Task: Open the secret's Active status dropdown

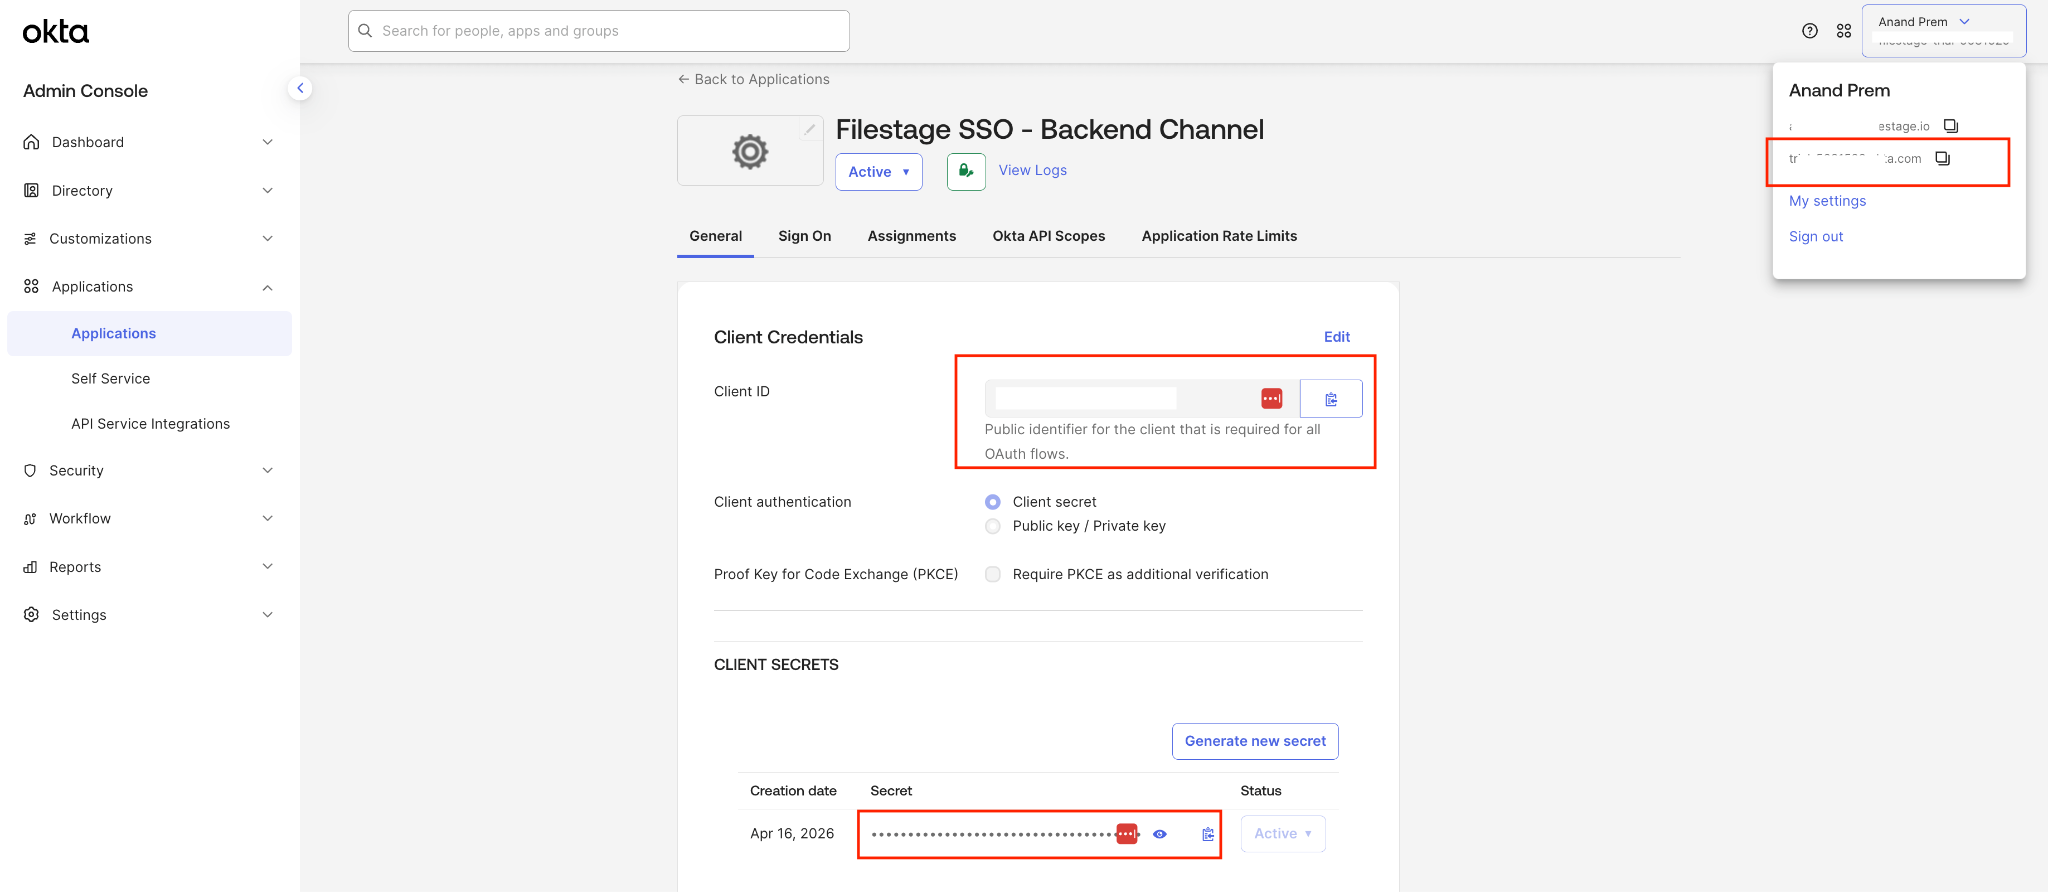Action: (1283, 834)
